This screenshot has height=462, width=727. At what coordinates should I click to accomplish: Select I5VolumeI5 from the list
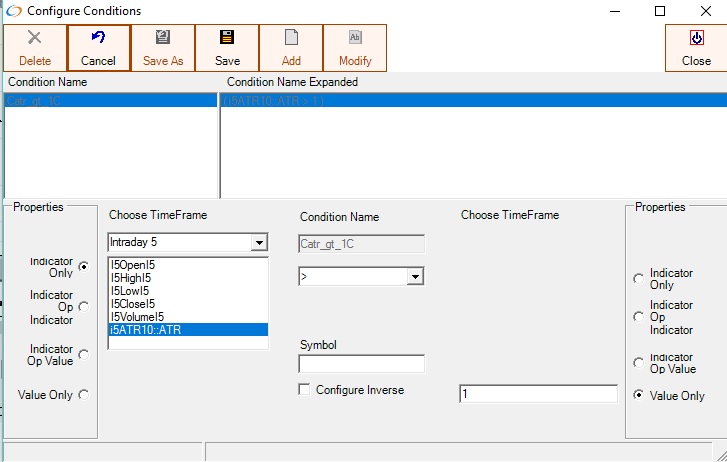(135, 317)
